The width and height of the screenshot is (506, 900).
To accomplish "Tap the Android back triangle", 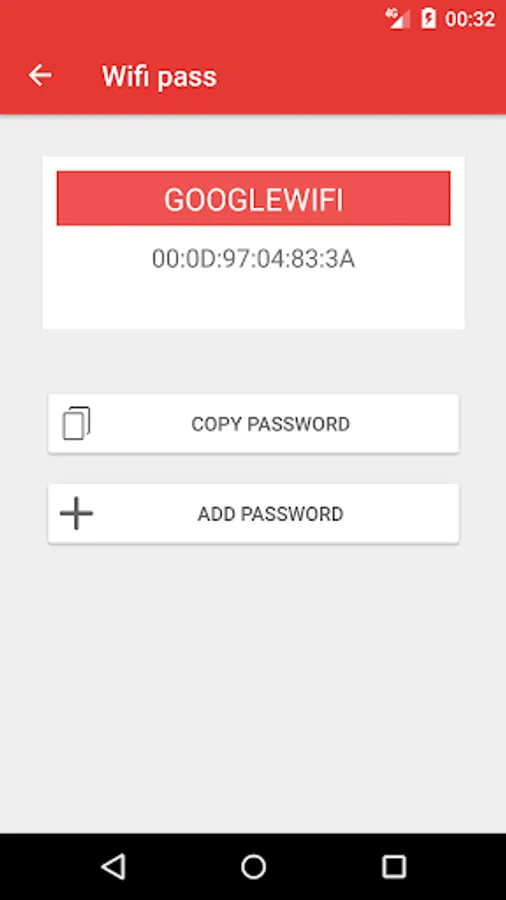I will click(114, 866).
